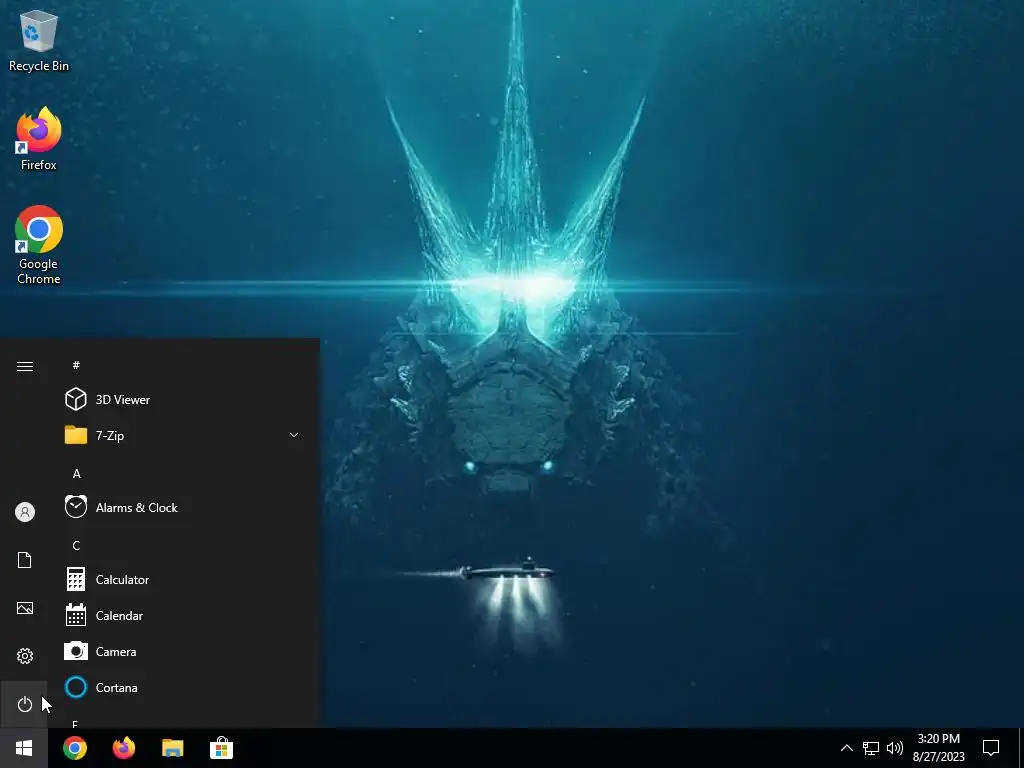Click the C letter group header
Viewport: 1024px width, 768px height.
pos(76,545)
